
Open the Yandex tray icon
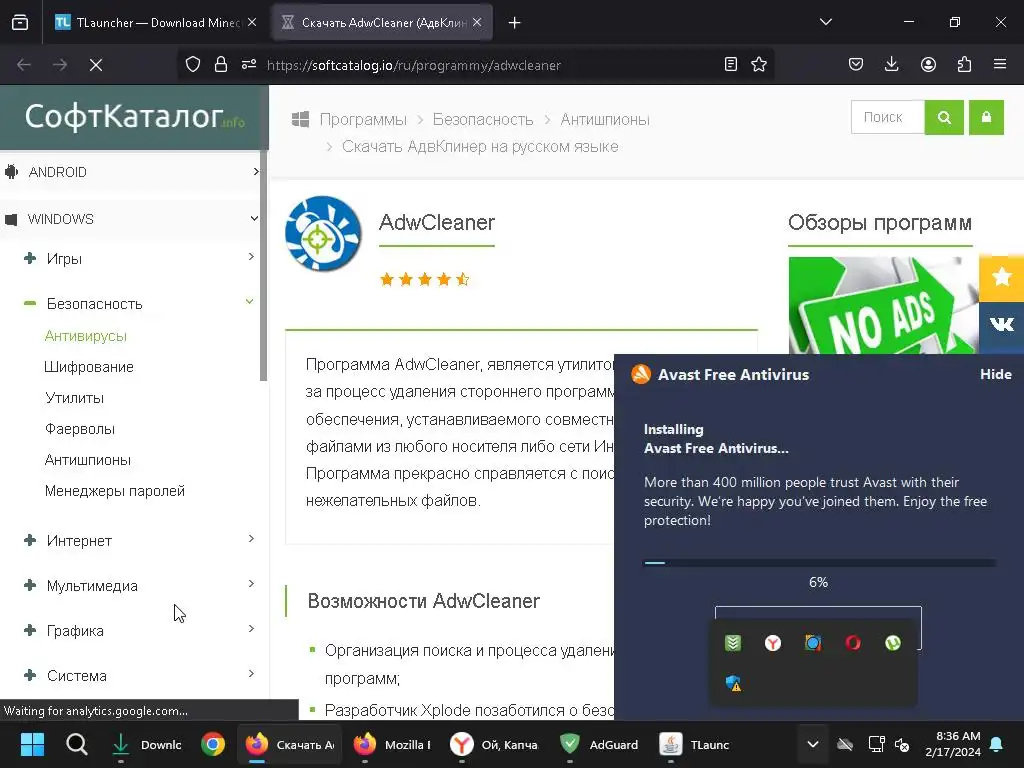(773, 643)
